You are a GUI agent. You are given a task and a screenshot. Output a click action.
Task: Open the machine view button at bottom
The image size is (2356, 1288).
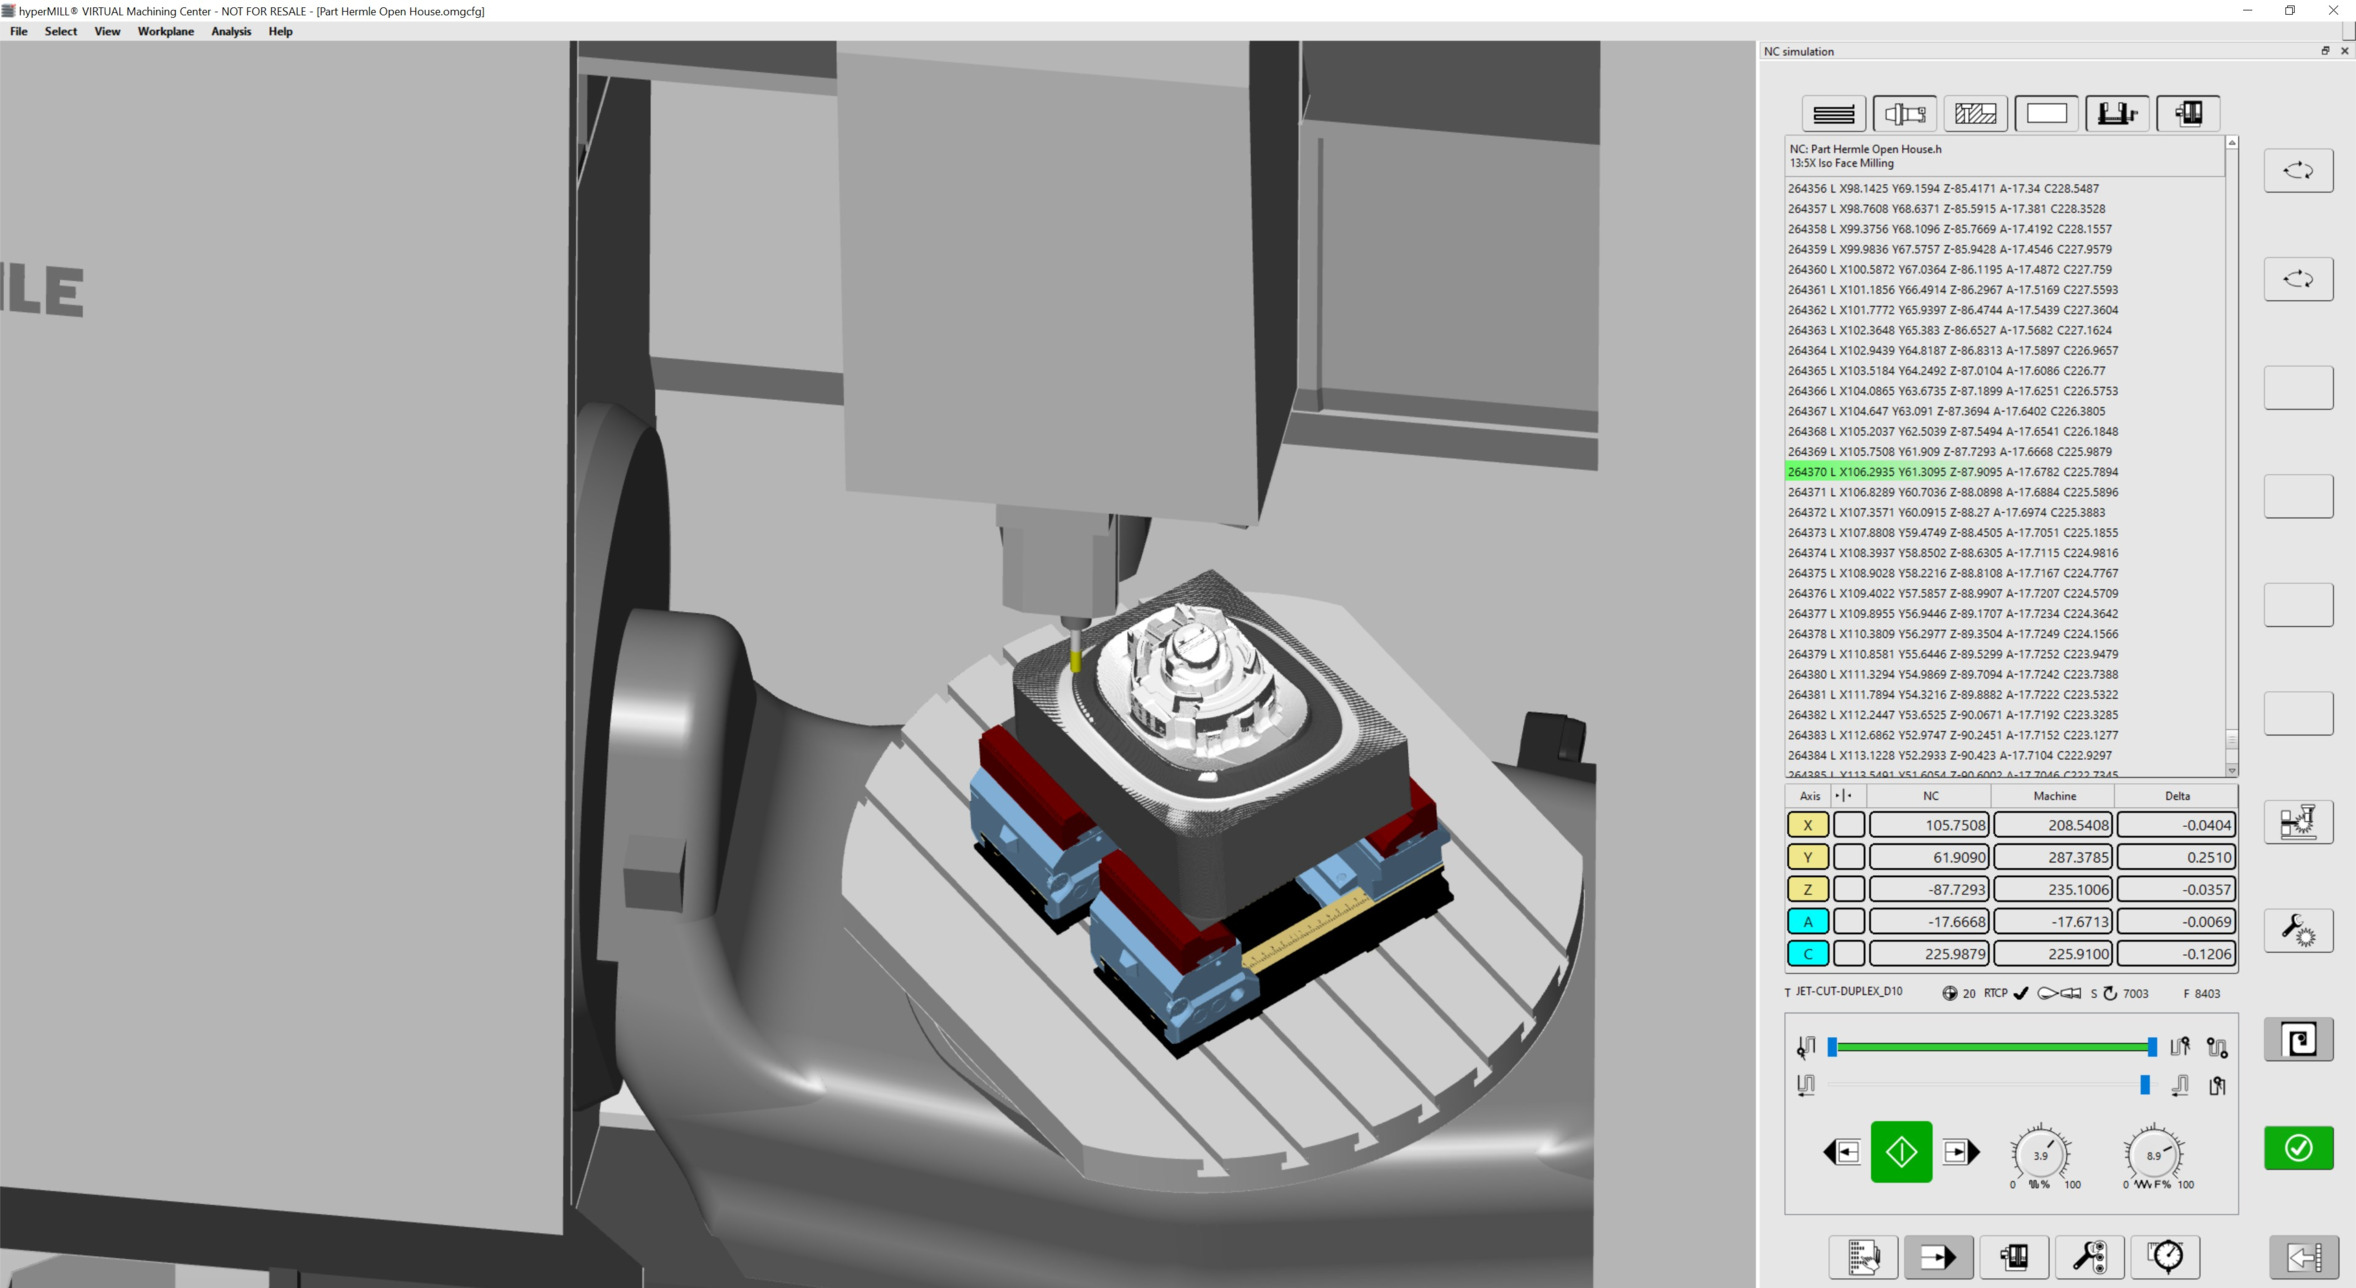point(2014,1257)
